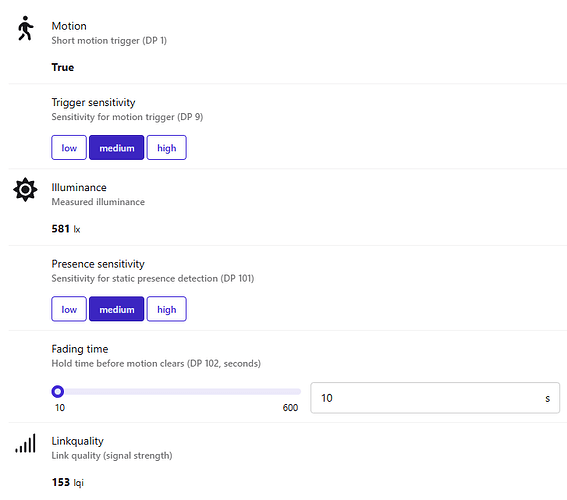Click the 600 maximum slider label
This screenshot has width=567, height=500.
point(290,408)
